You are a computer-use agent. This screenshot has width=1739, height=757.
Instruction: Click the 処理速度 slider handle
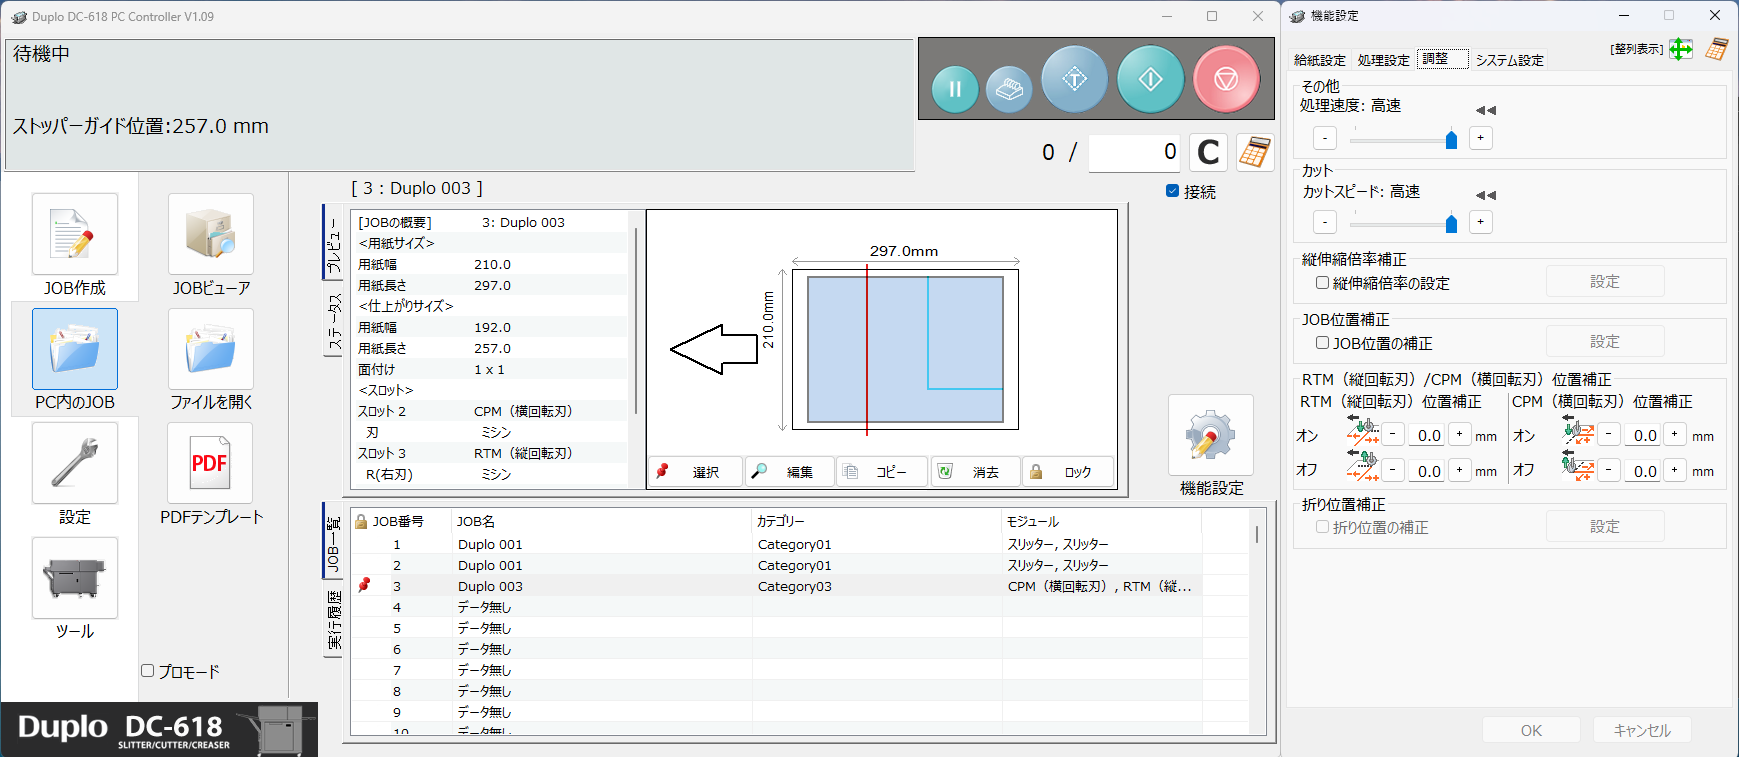click(1451, 139)
